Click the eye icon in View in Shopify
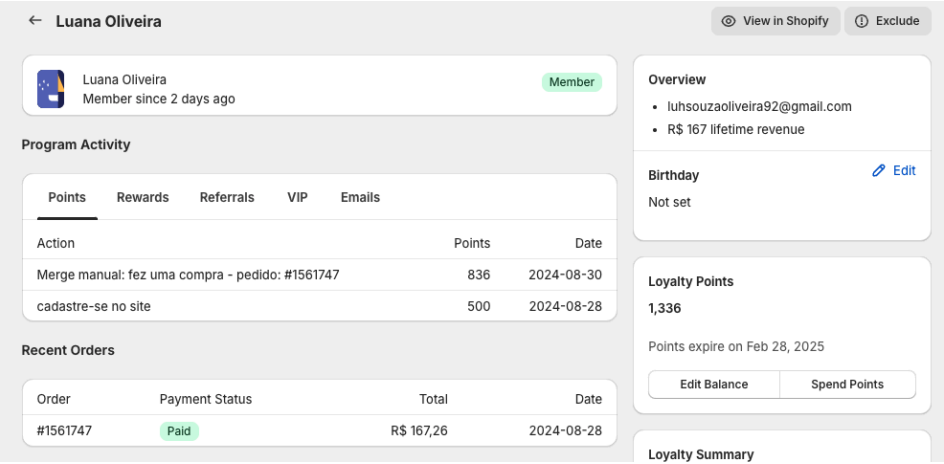 728,21
